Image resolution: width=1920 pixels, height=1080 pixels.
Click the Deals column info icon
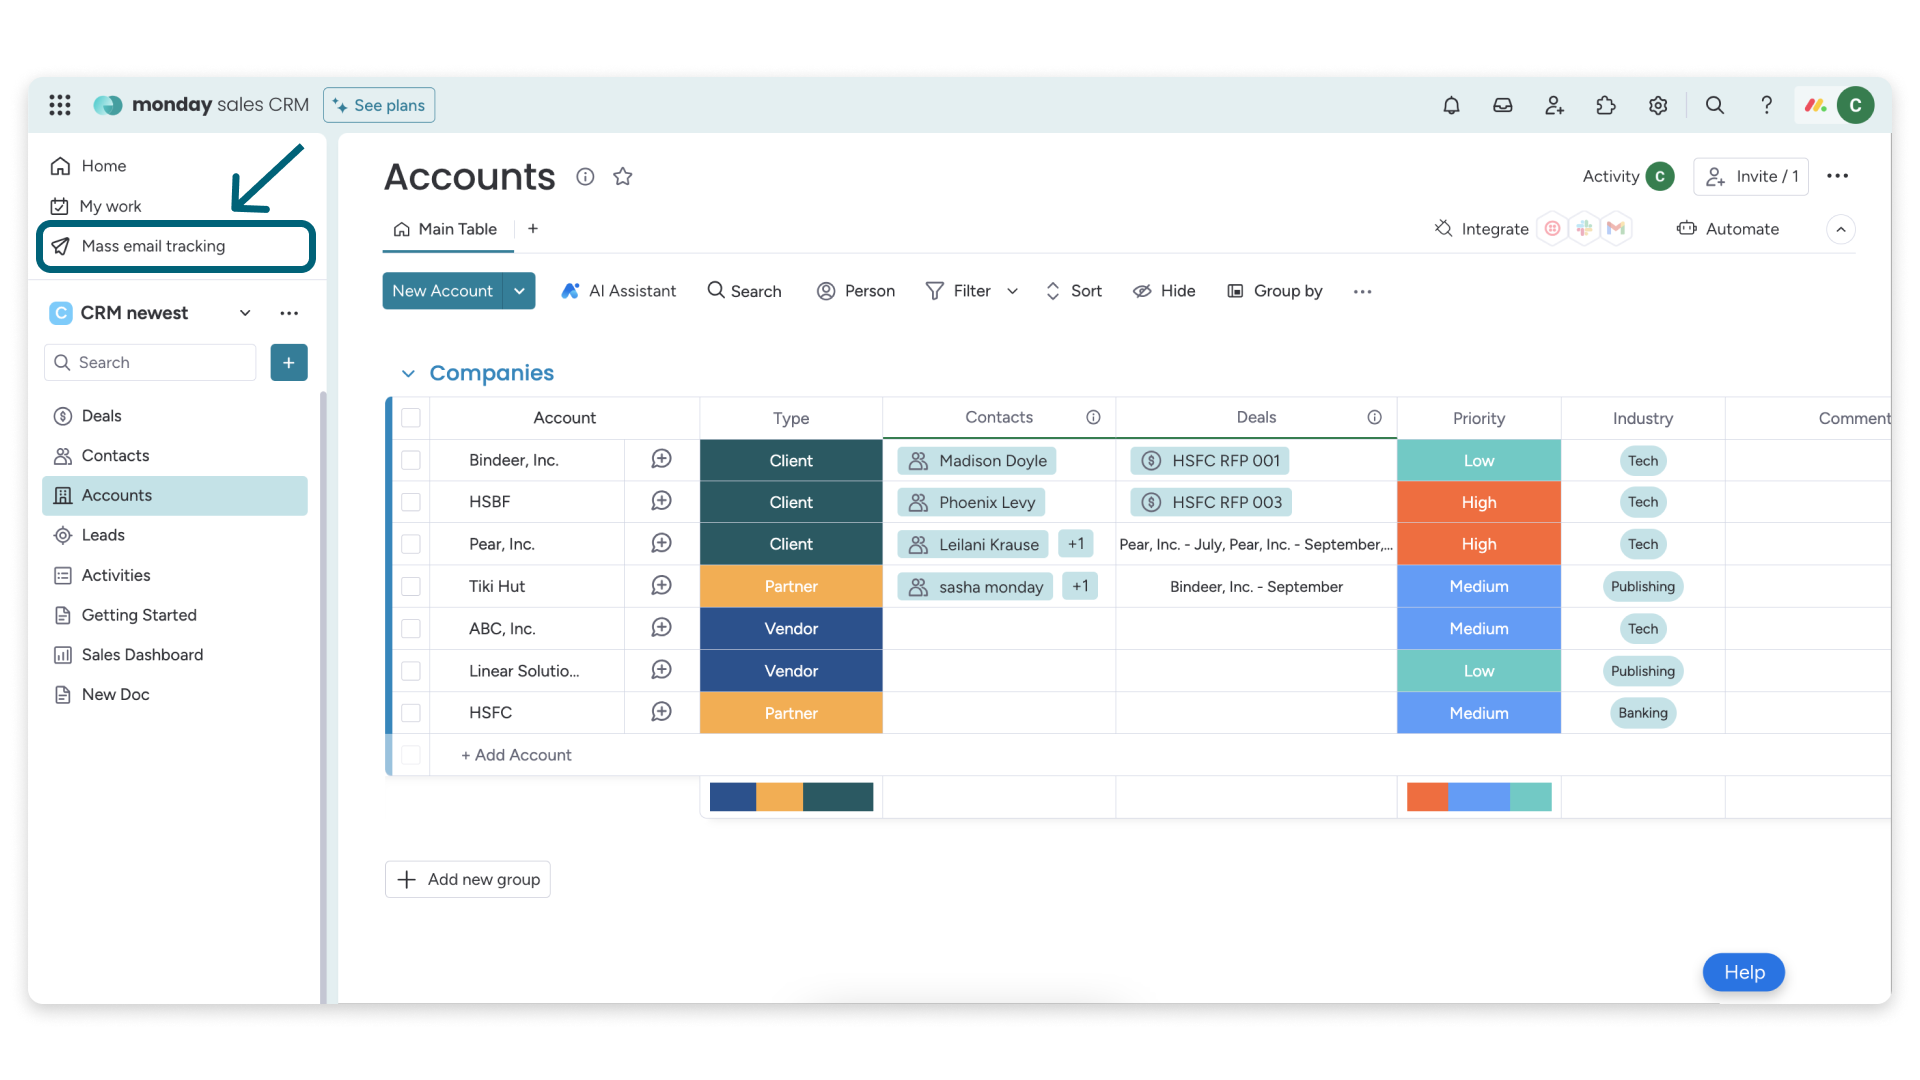(1375, 417)
